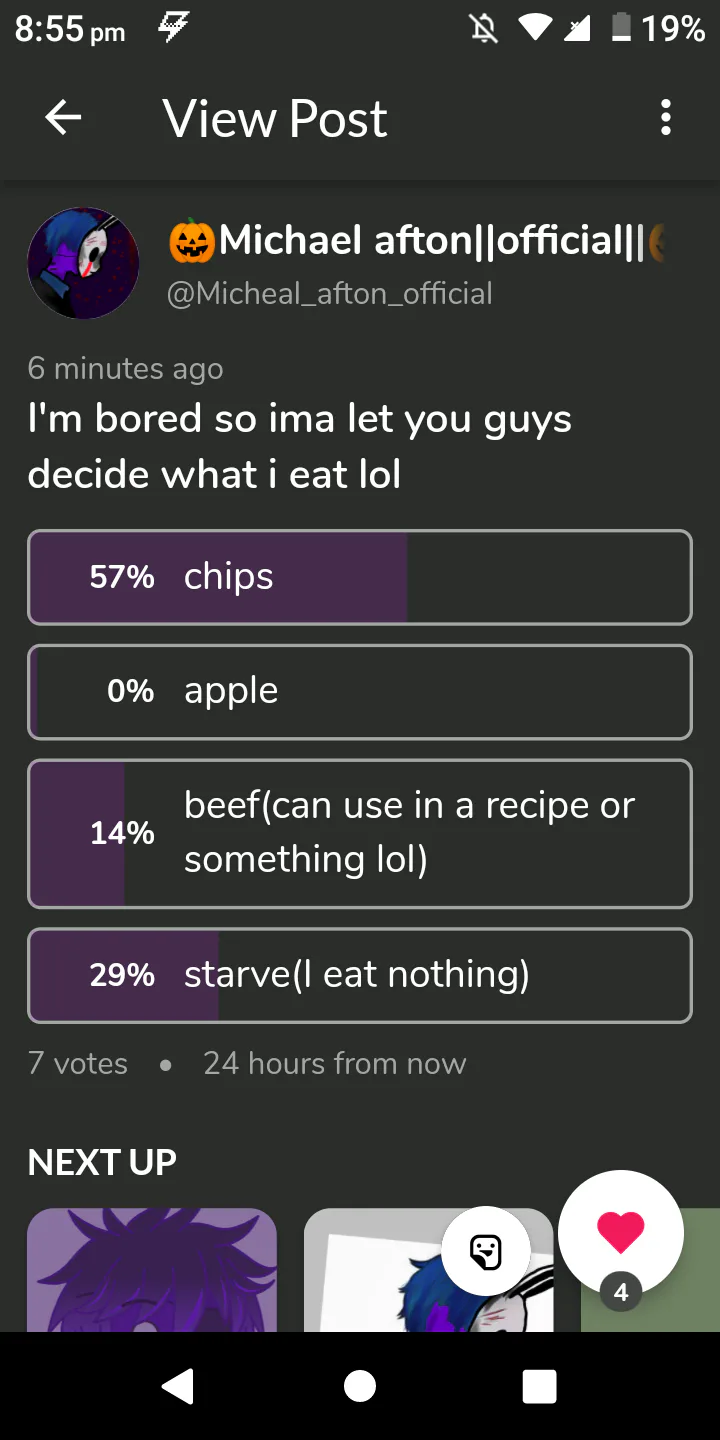Tap the muted notifications bell icon
The width and height of the screenshot is (720, 1440).
tap(484, 29)
